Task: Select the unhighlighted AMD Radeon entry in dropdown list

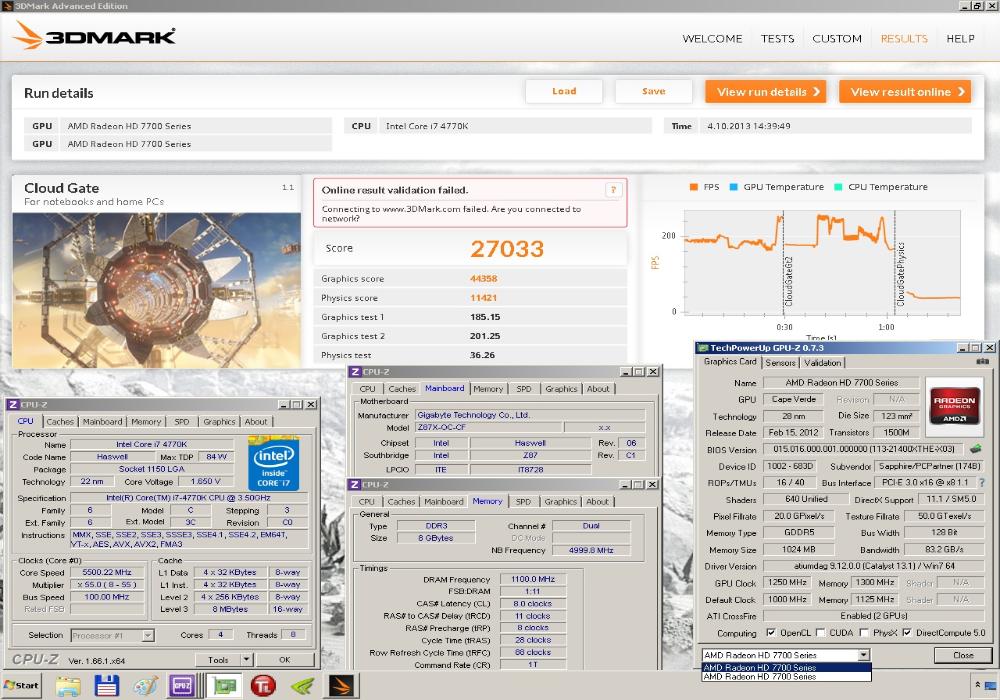Action: pyautogui.click(x=786, y=676)
